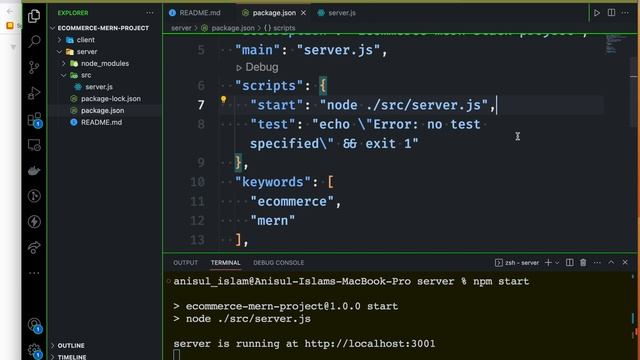Expand the Timeline section
The width and height of the screenshot is (640, 360).
pos(71,357)
